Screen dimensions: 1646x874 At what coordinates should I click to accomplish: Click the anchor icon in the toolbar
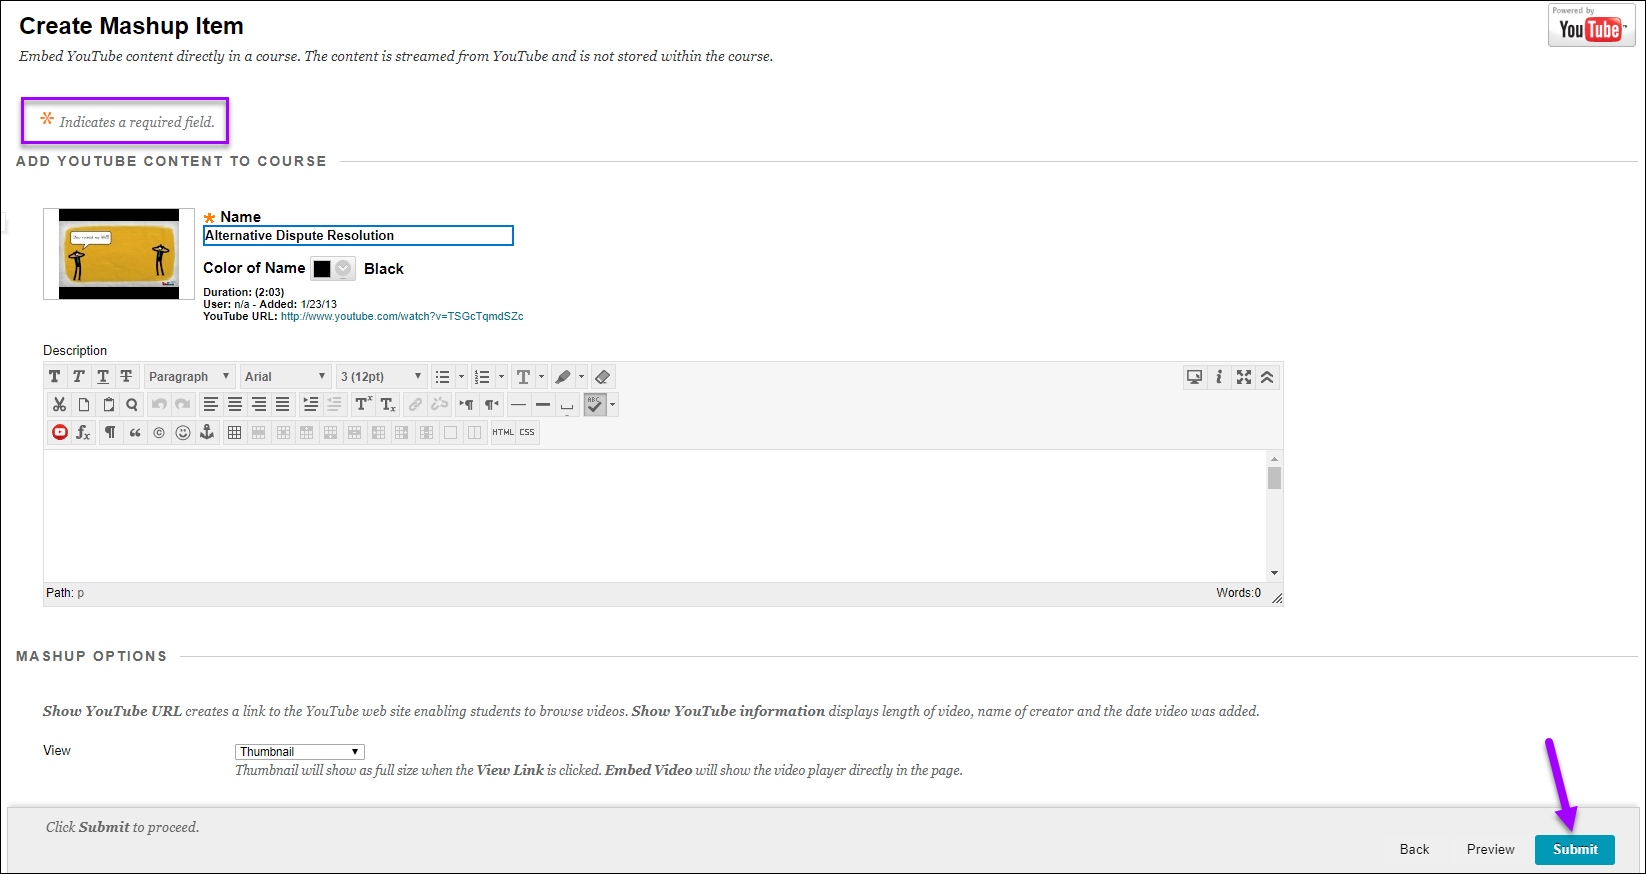207,432
